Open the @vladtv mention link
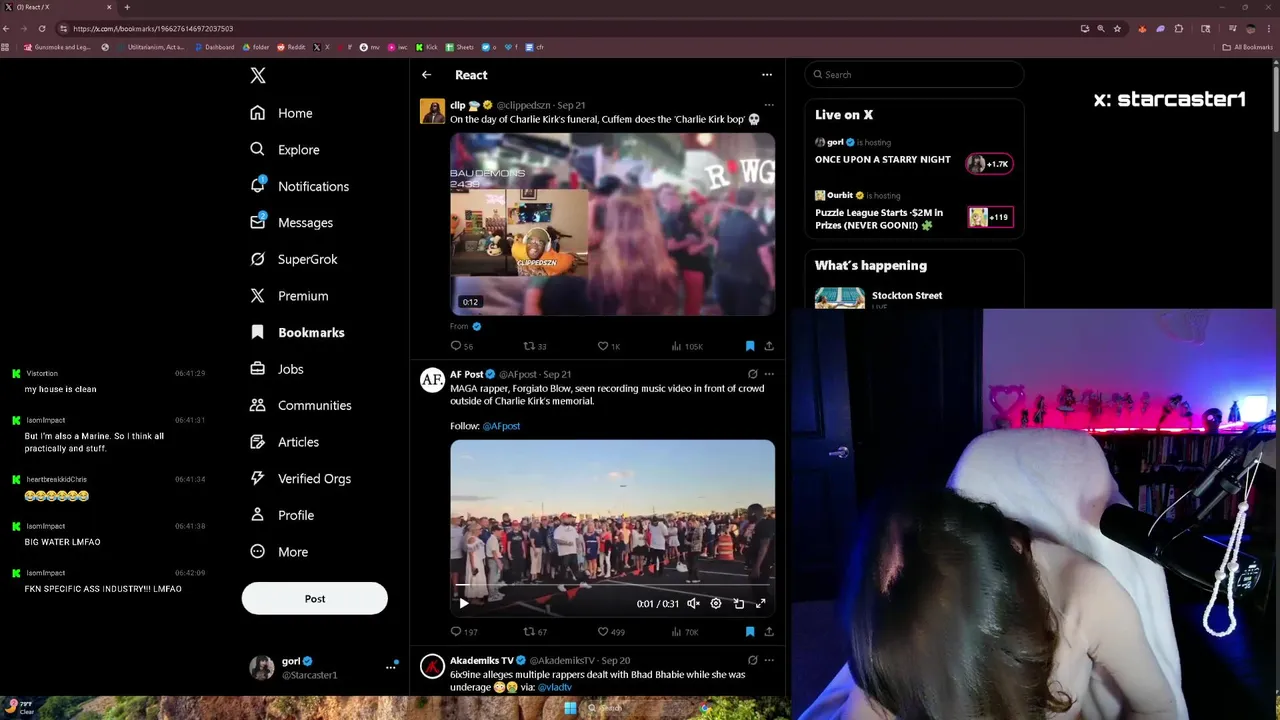This screenshot has width=1280, height=720. click(x=555, y=688)
